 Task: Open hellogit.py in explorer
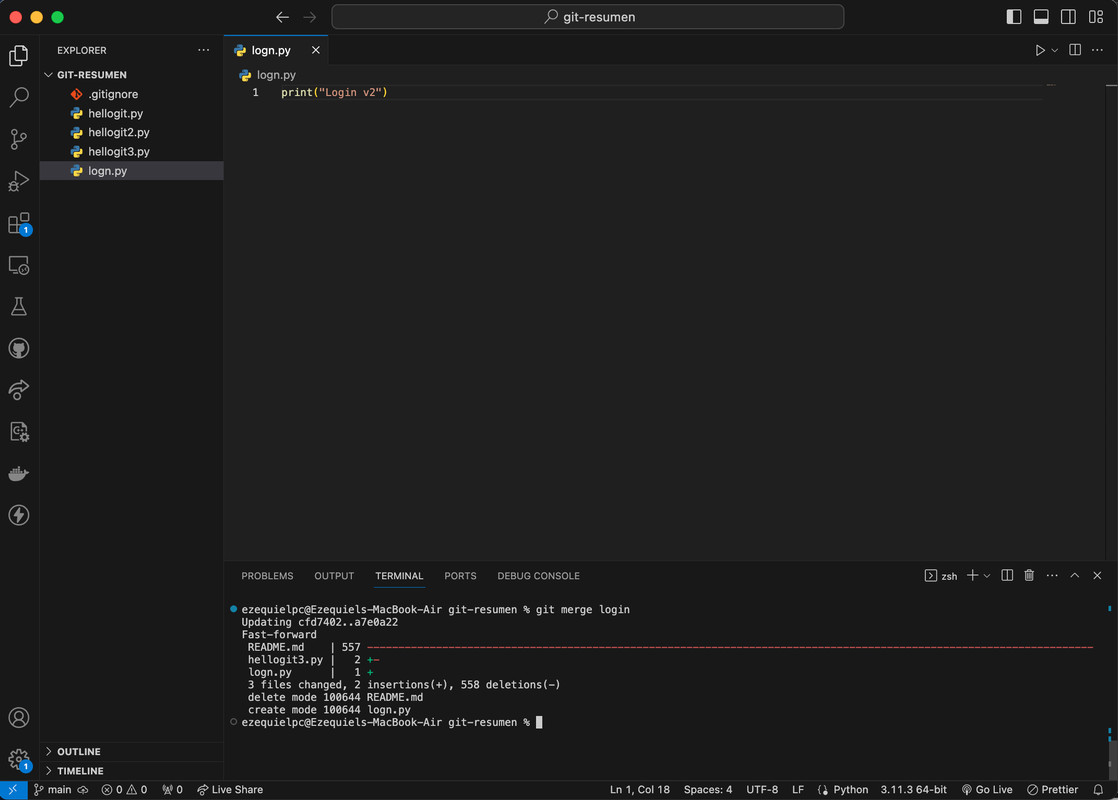pos(132,113)
